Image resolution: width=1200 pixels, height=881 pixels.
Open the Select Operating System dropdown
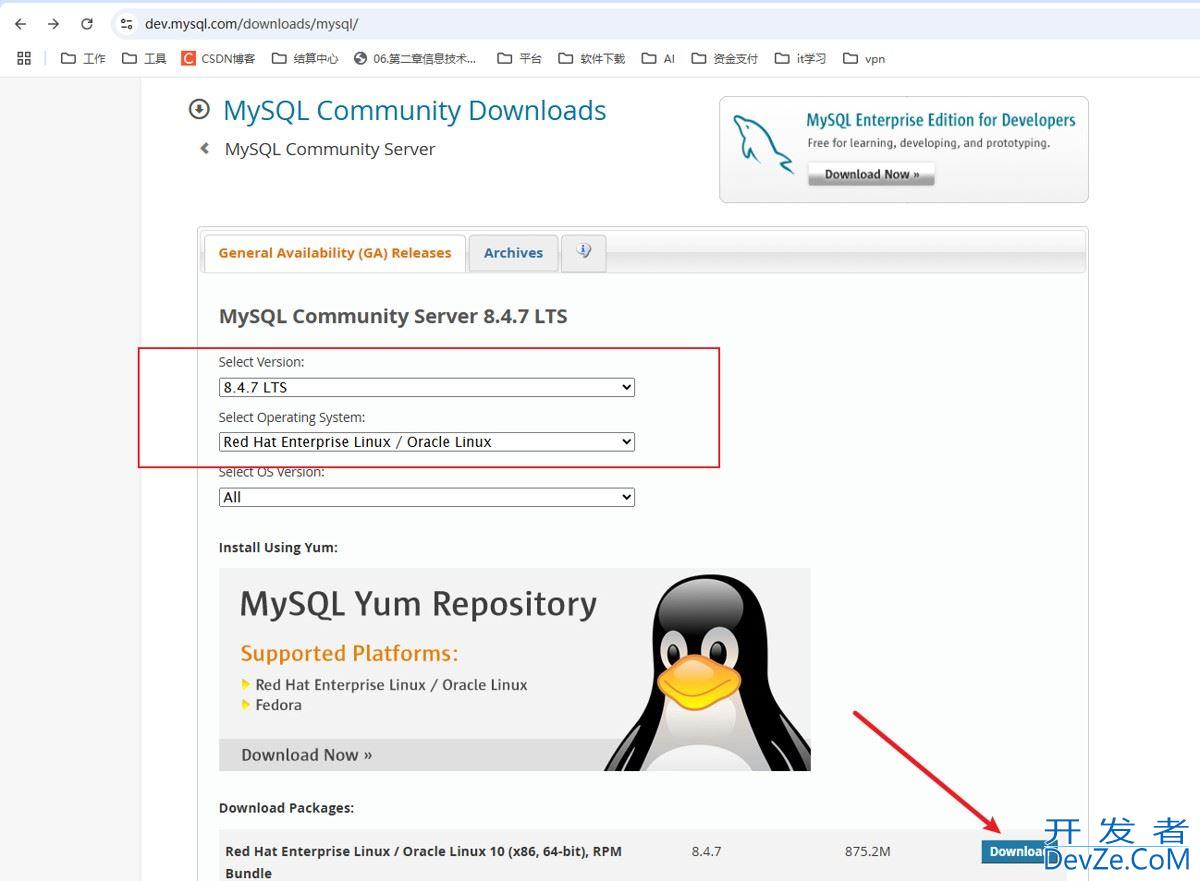426,441
